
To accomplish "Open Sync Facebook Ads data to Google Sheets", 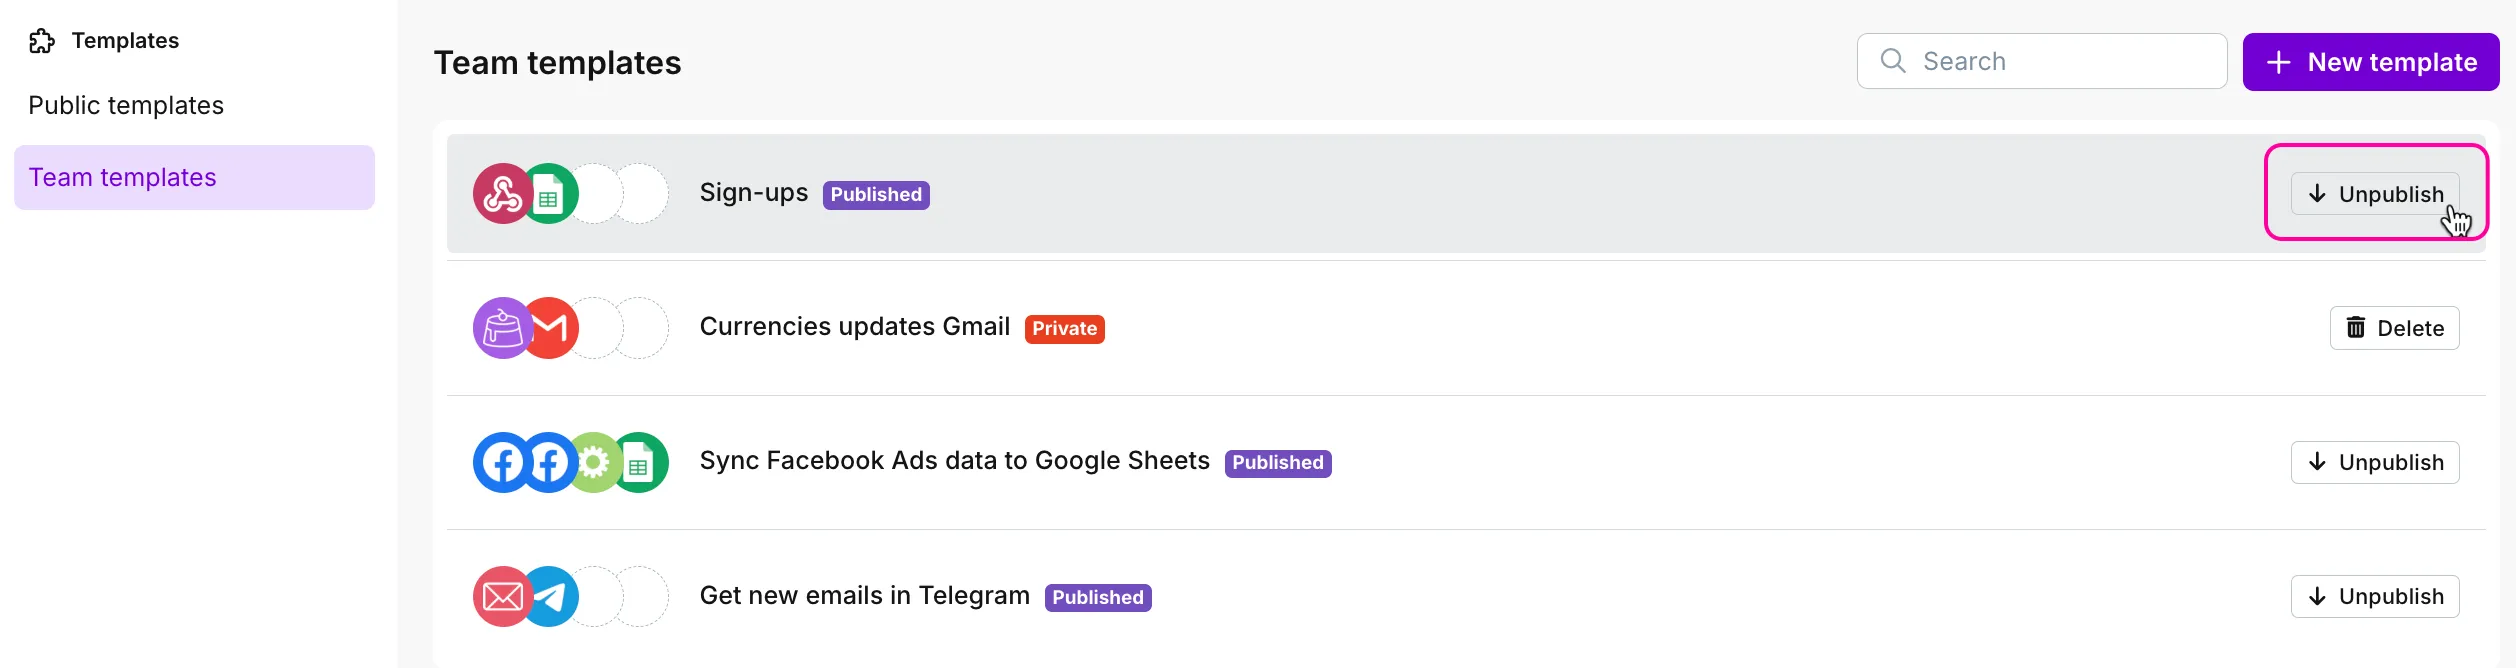I will coord(954,461).
